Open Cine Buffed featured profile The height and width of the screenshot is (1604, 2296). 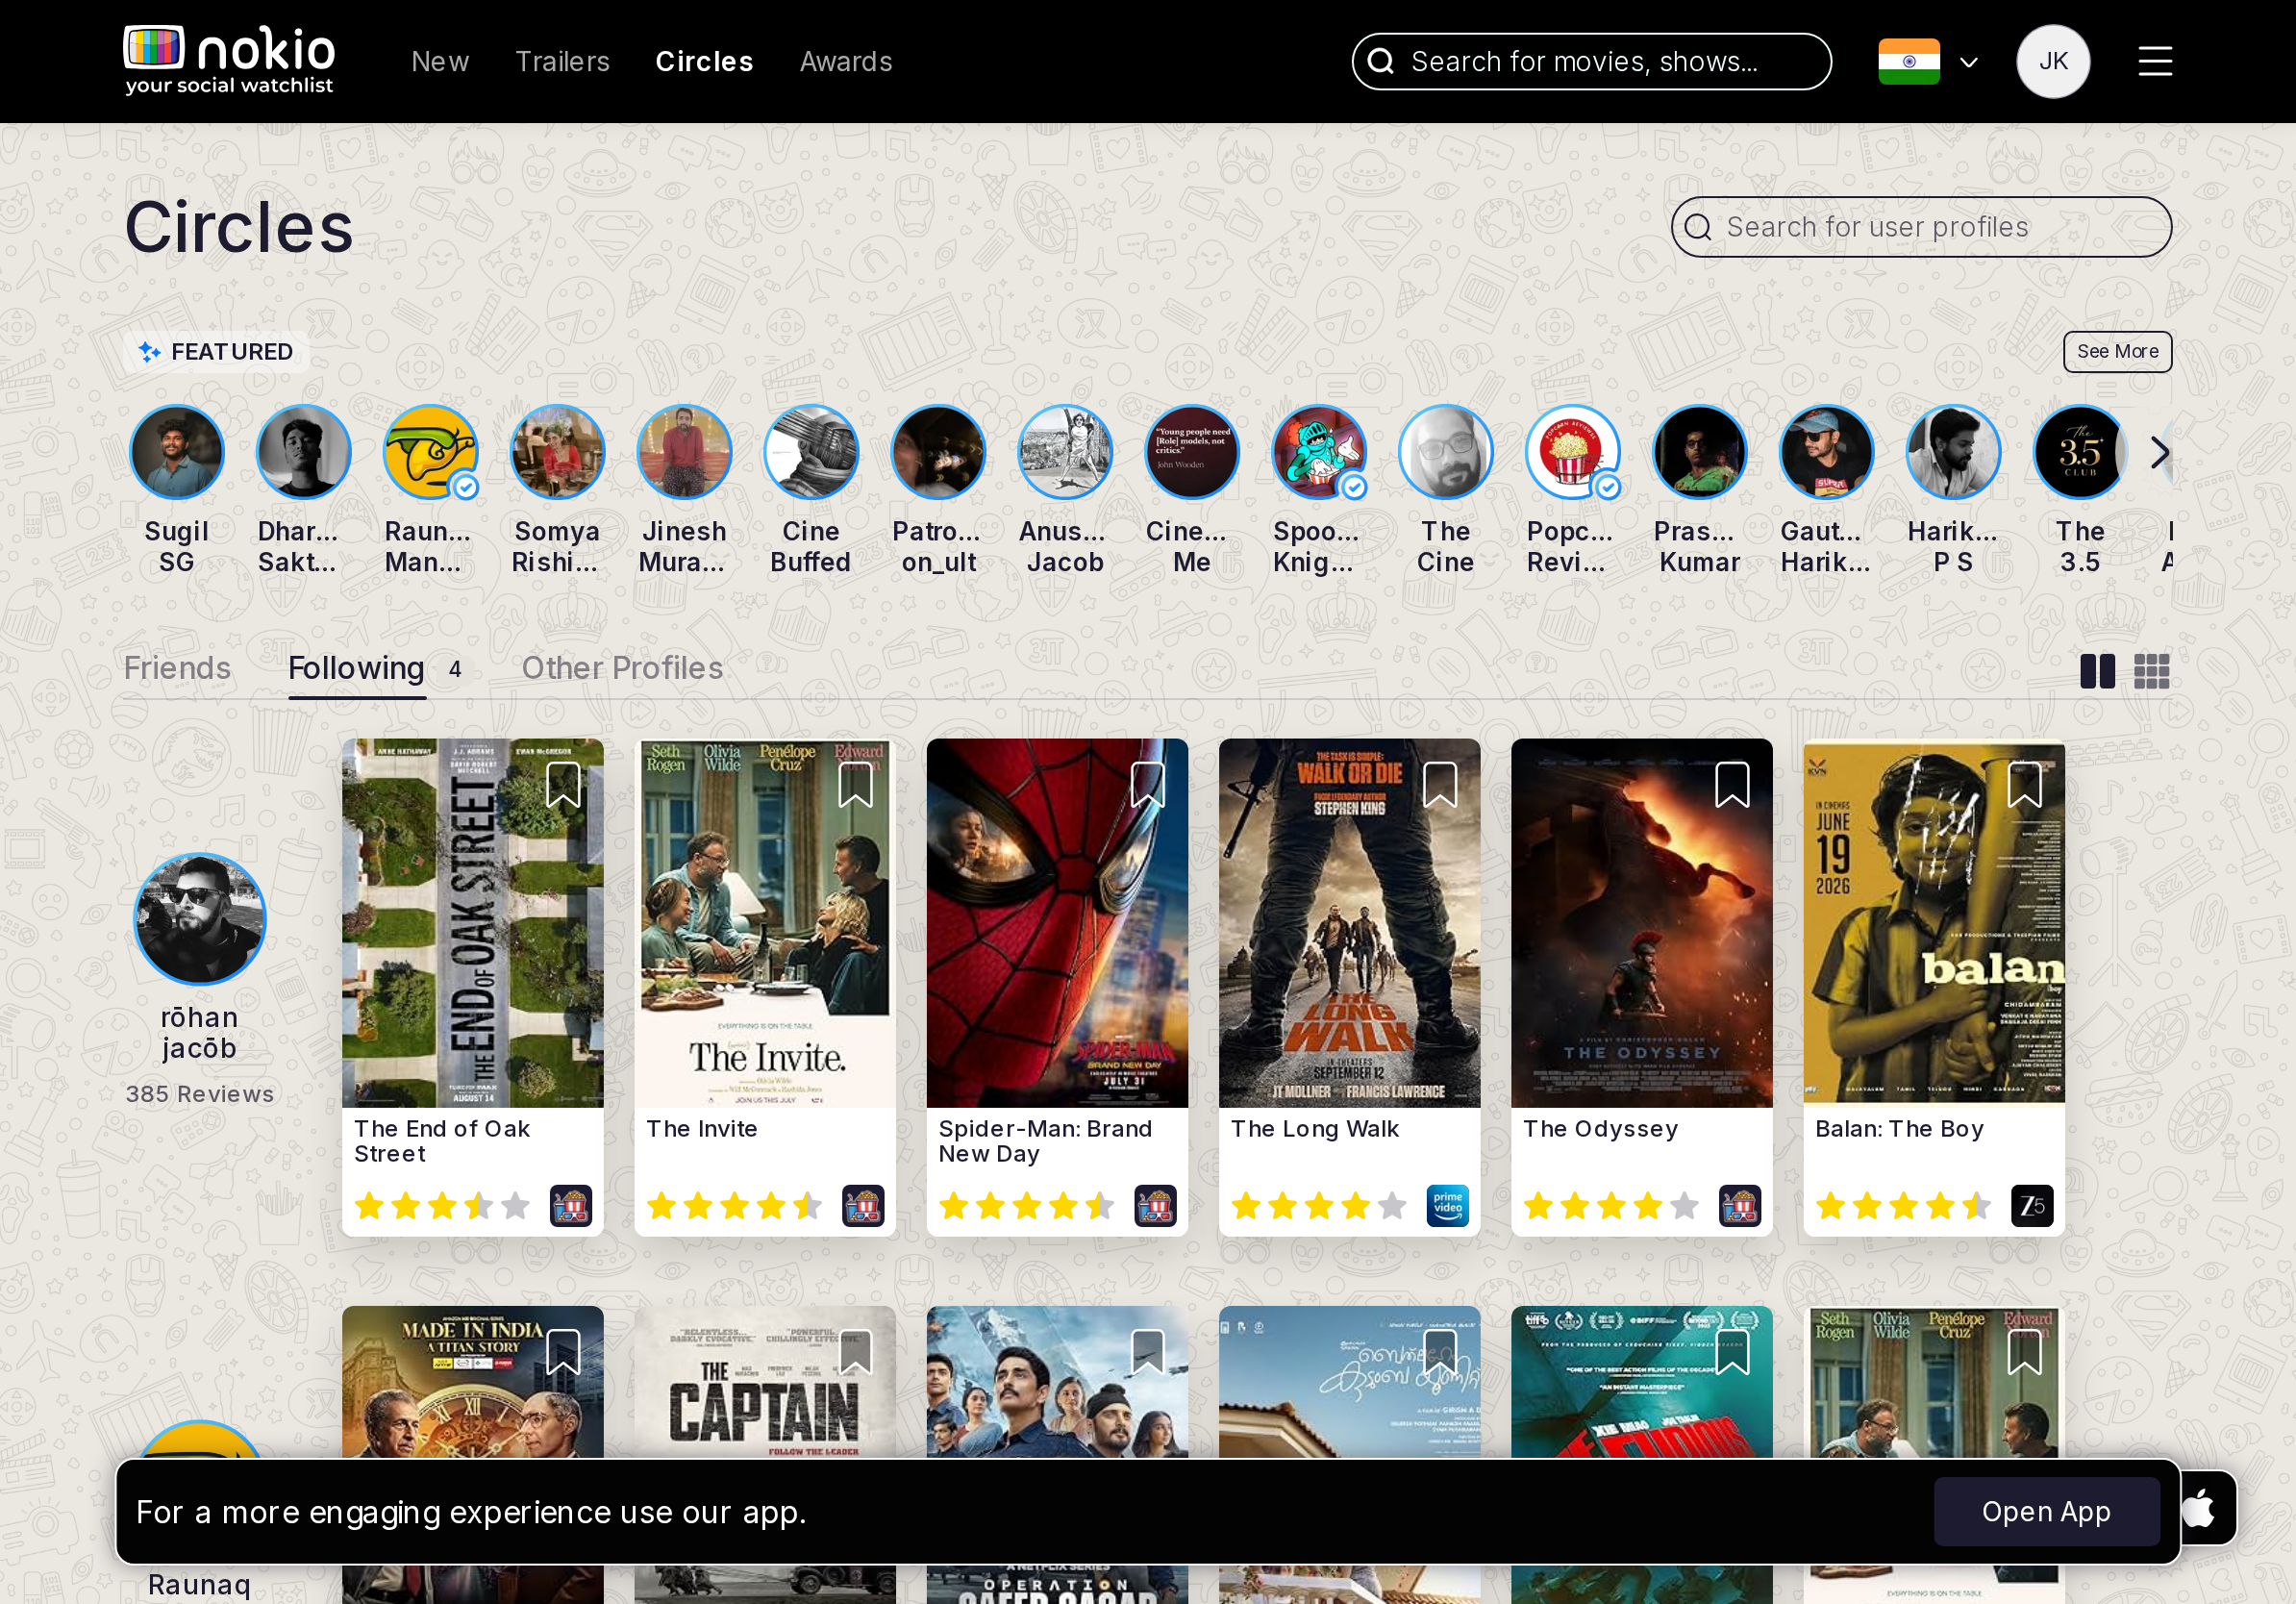(x=811, y=452)
